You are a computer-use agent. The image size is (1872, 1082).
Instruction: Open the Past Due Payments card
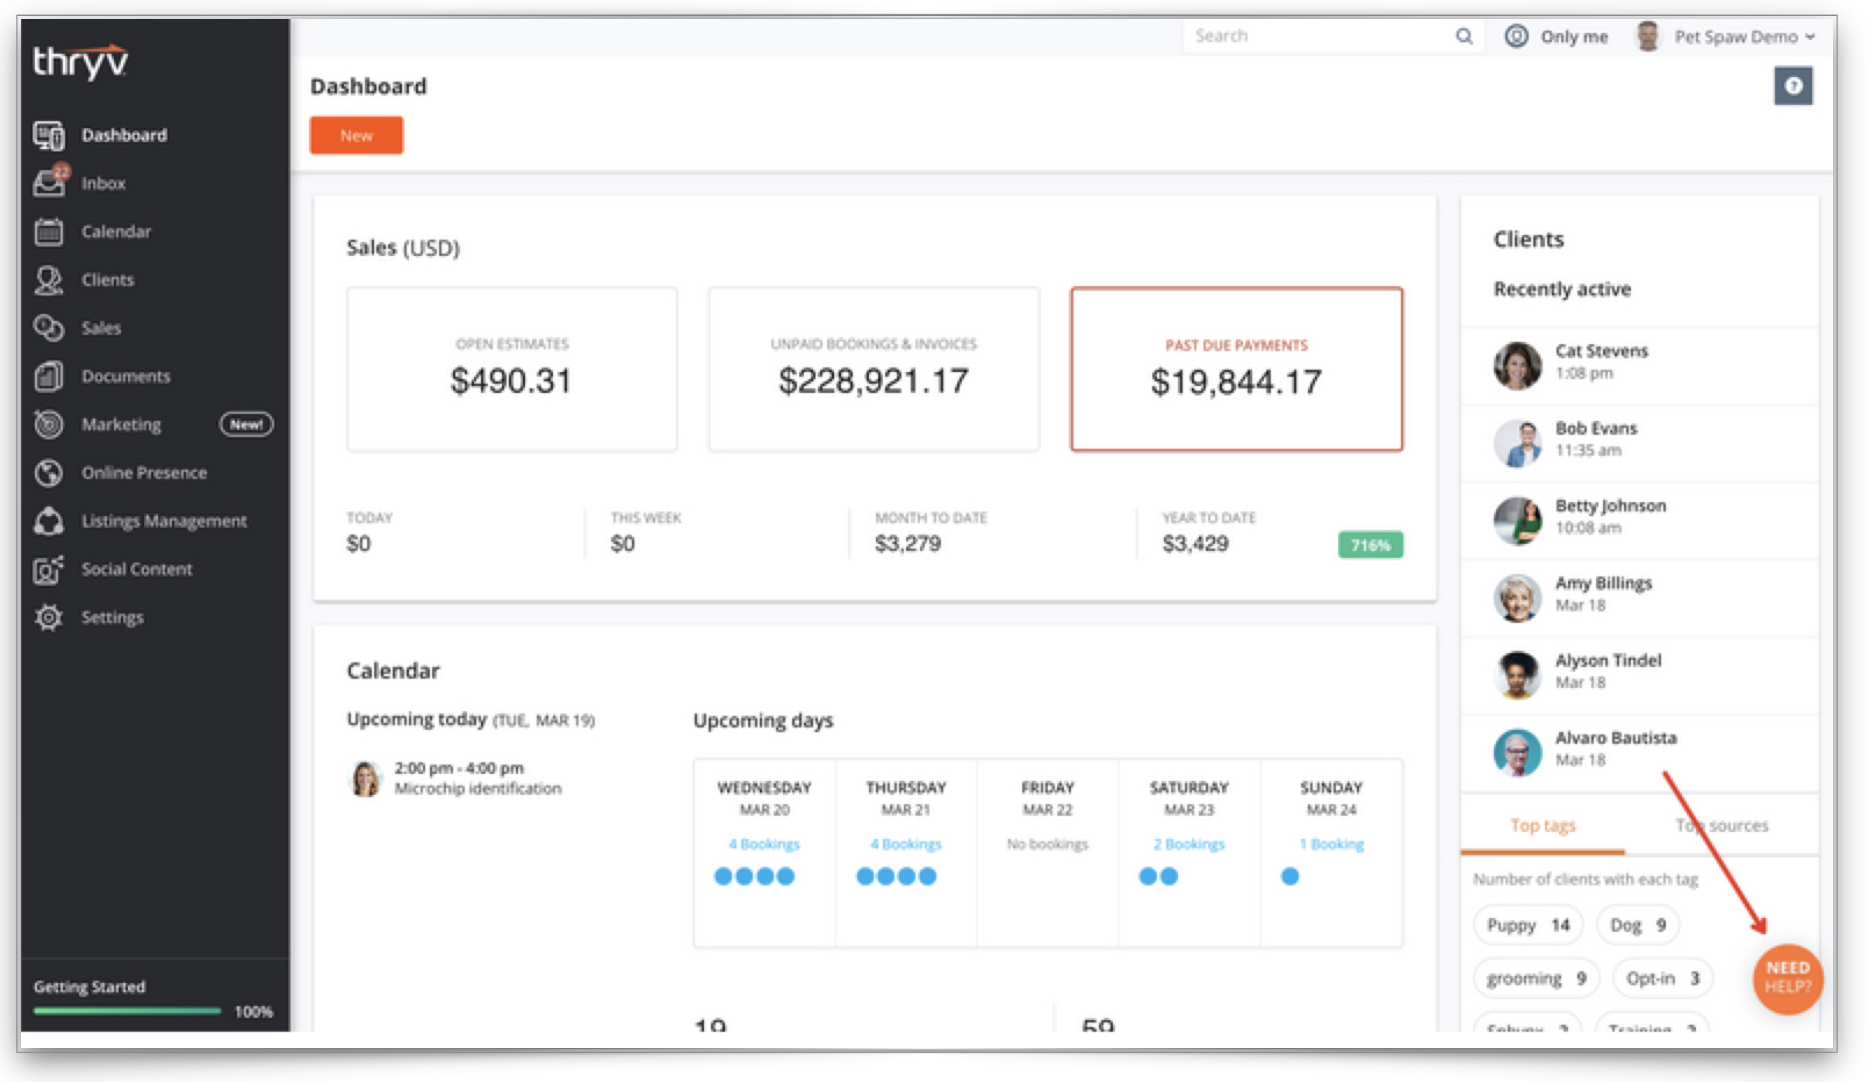click(x=1237, y=369)
